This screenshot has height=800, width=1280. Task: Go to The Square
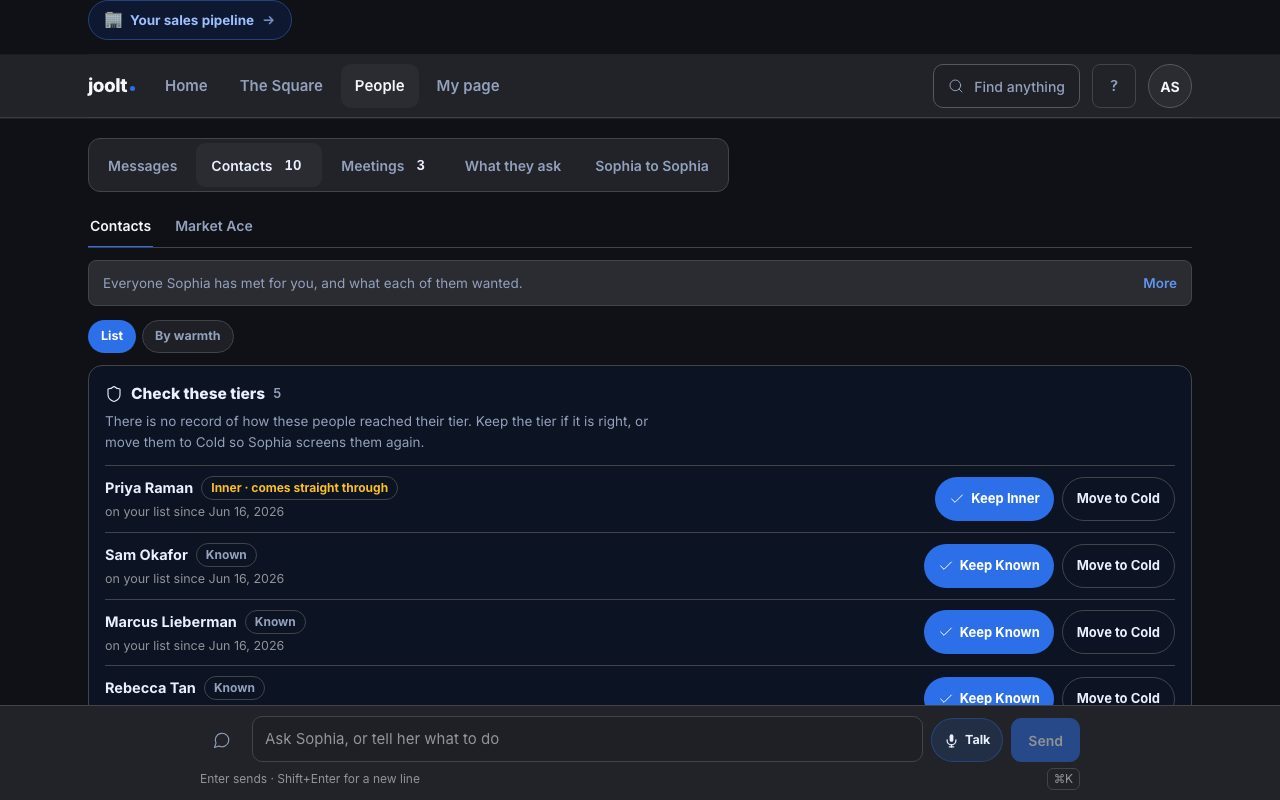coord(281,86)
